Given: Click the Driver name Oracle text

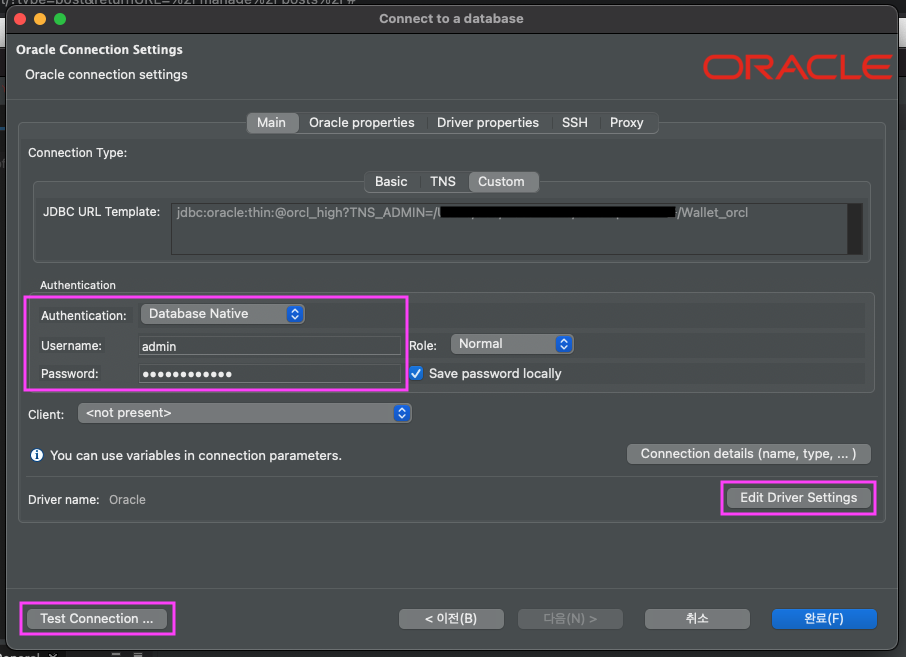Looking at the screenshot, I should click(x=127, y=500).
